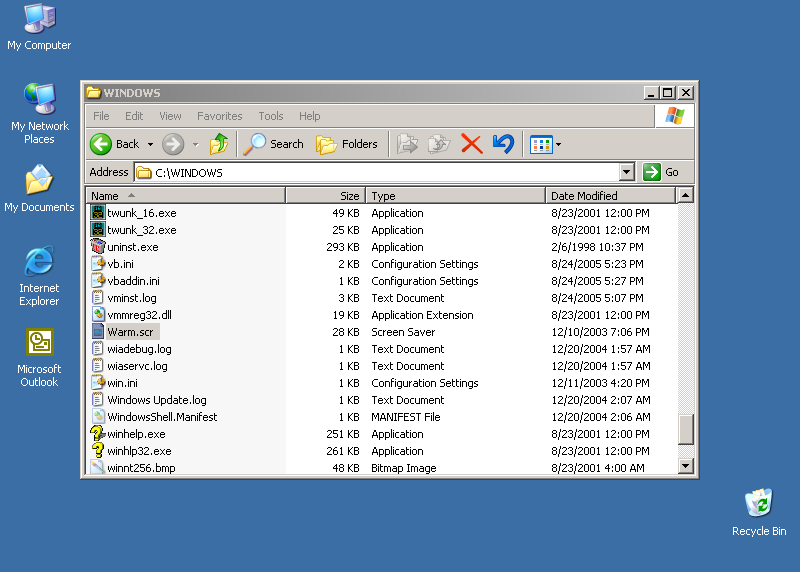Open the Help menu

(x=309, y=116)
